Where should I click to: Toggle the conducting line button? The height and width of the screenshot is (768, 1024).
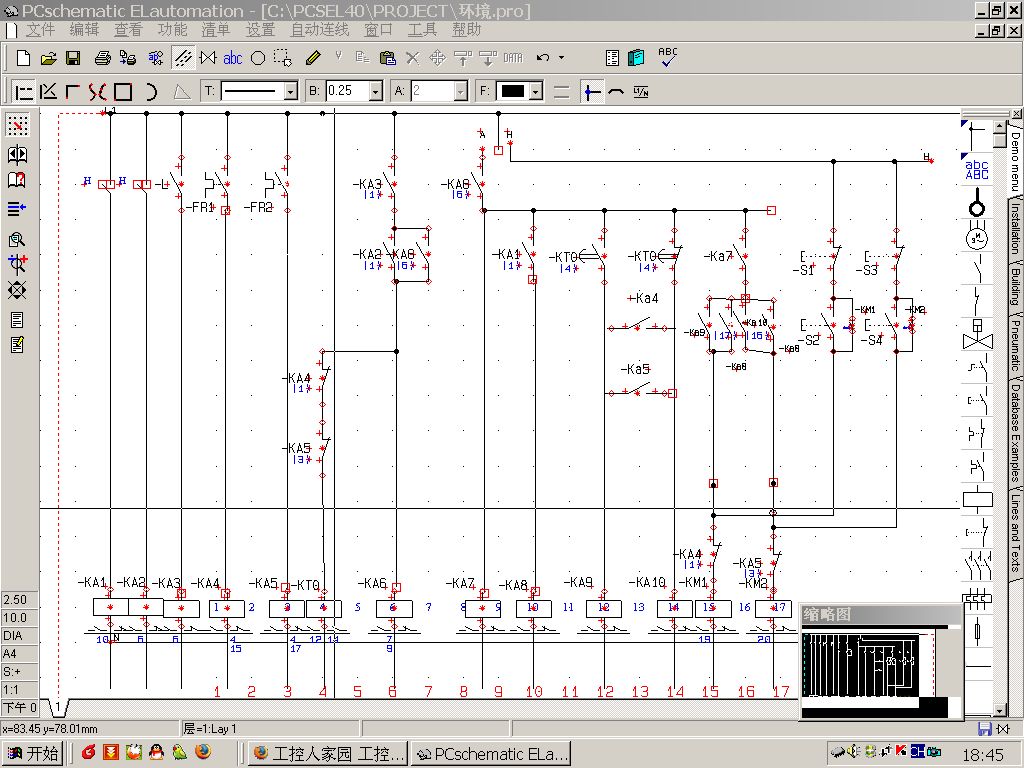(x=593, y=92)
